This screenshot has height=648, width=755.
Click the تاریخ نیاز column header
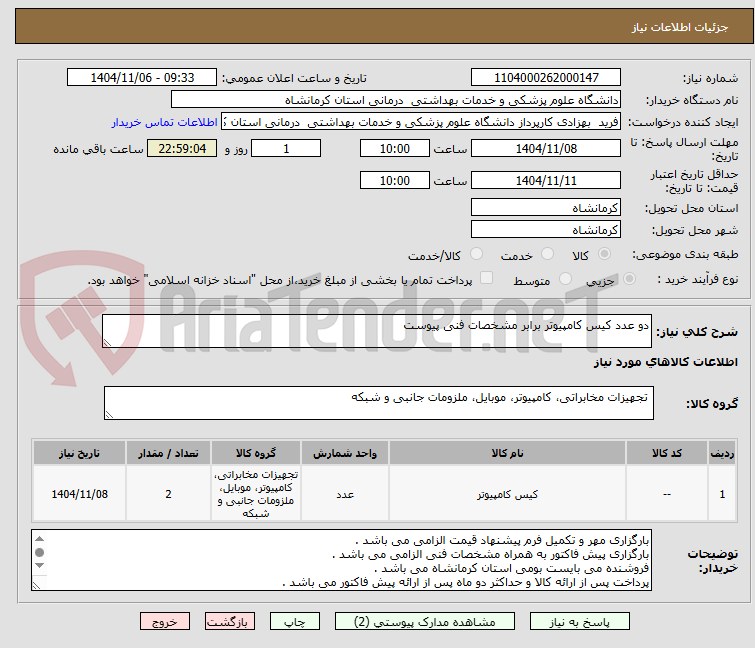coord(79,453)
